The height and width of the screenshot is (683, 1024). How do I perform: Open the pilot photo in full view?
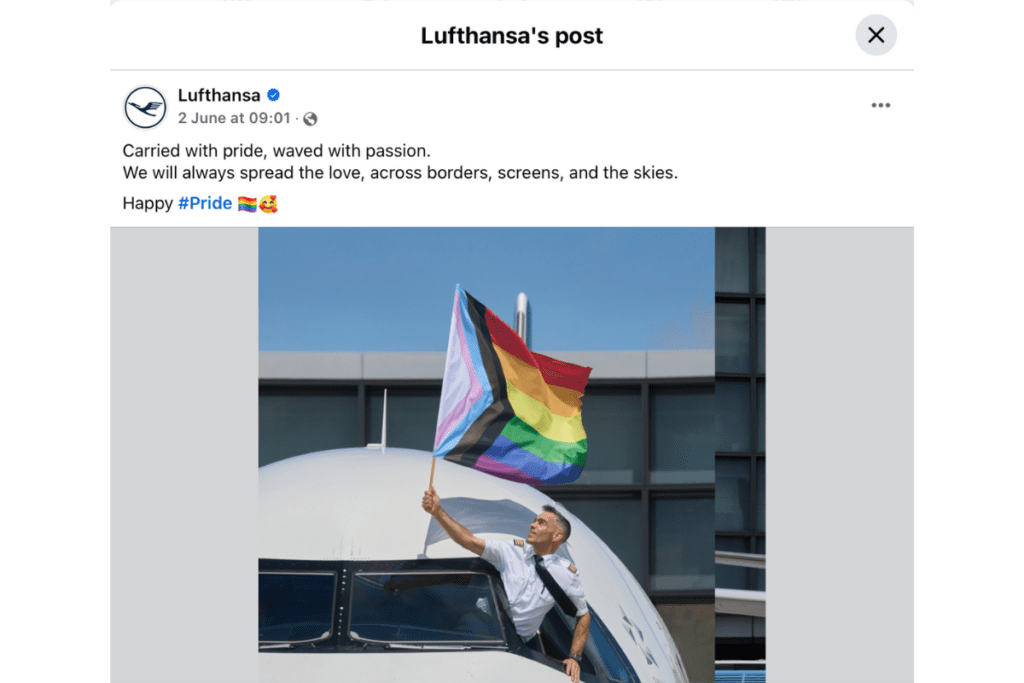click(x=511, y=455)
